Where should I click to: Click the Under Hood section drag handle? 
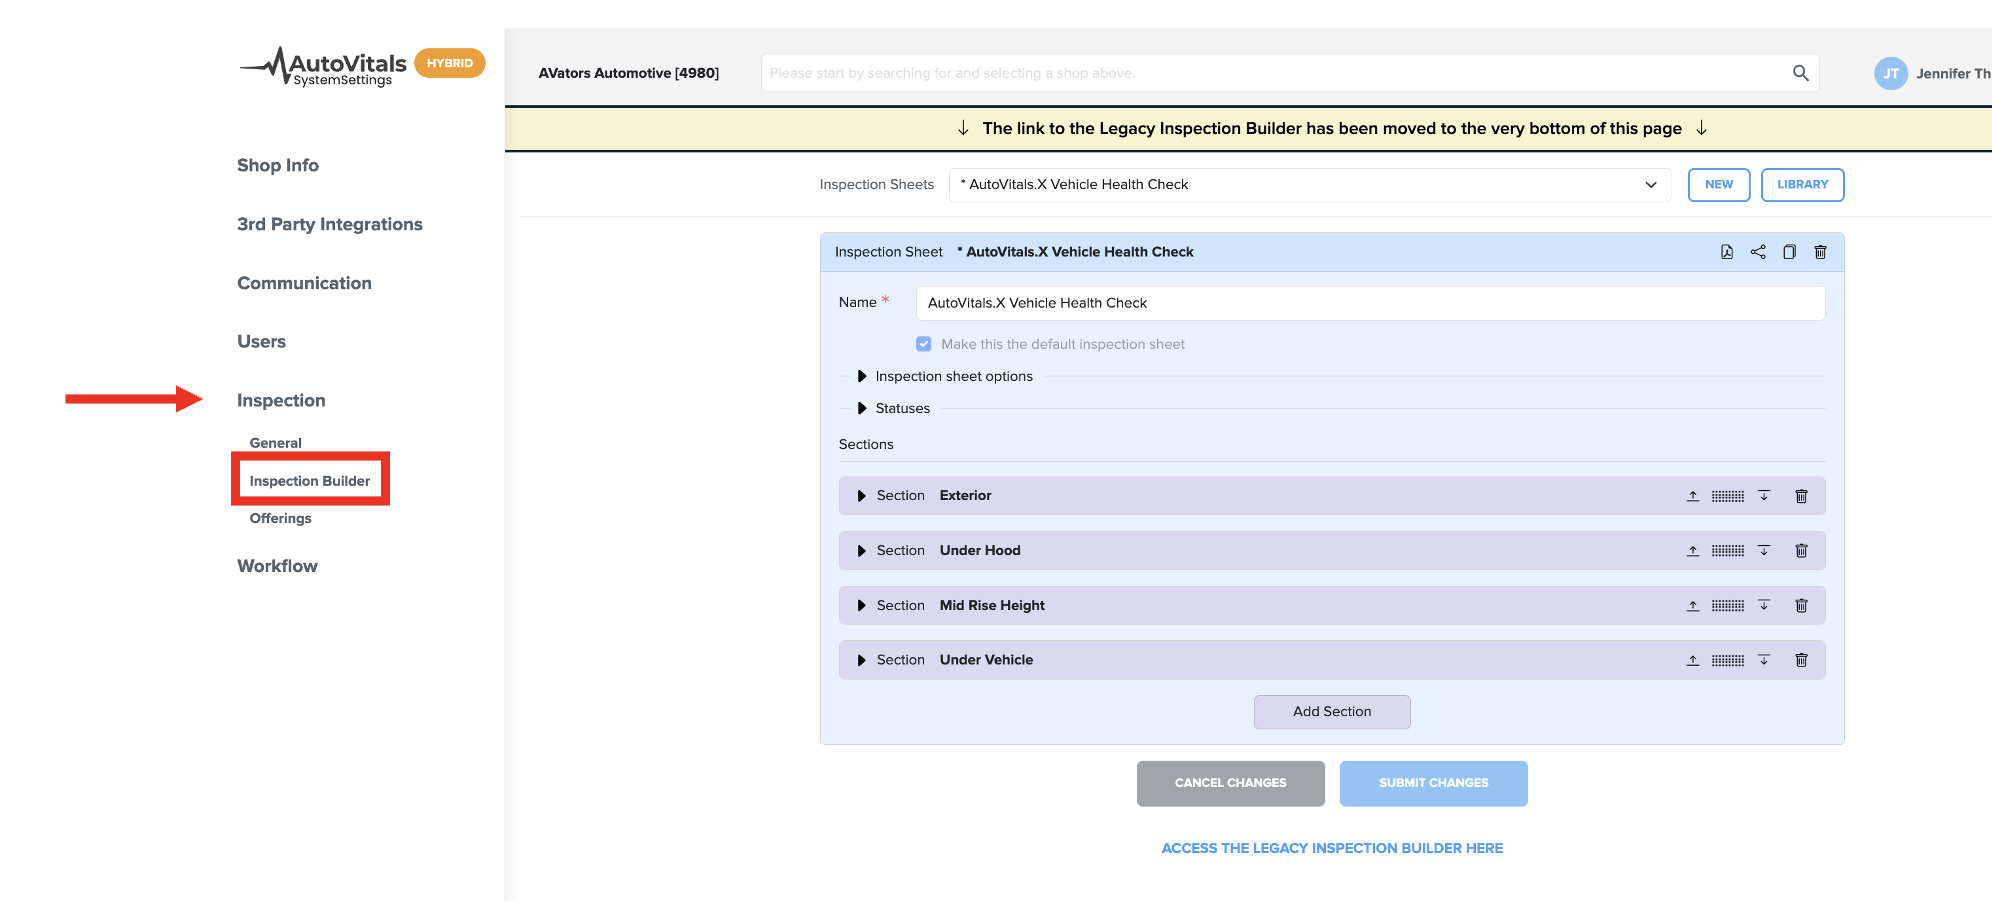1728,551
